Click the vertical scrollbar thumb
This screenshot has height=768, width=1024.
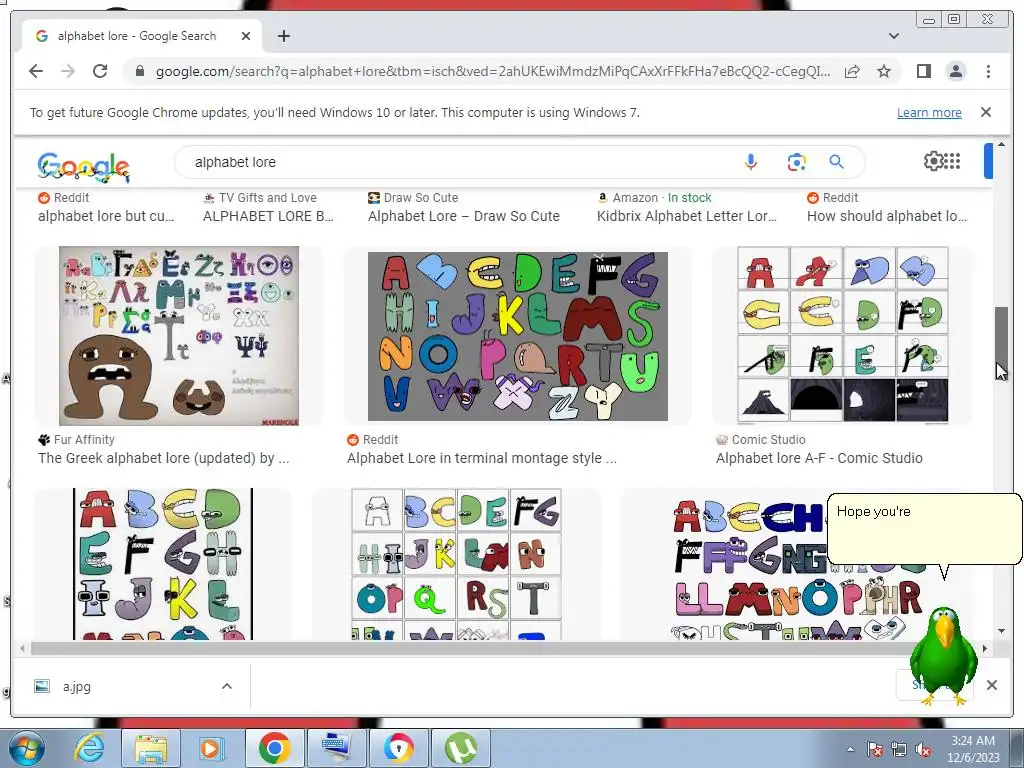[x=1000, y=342]
